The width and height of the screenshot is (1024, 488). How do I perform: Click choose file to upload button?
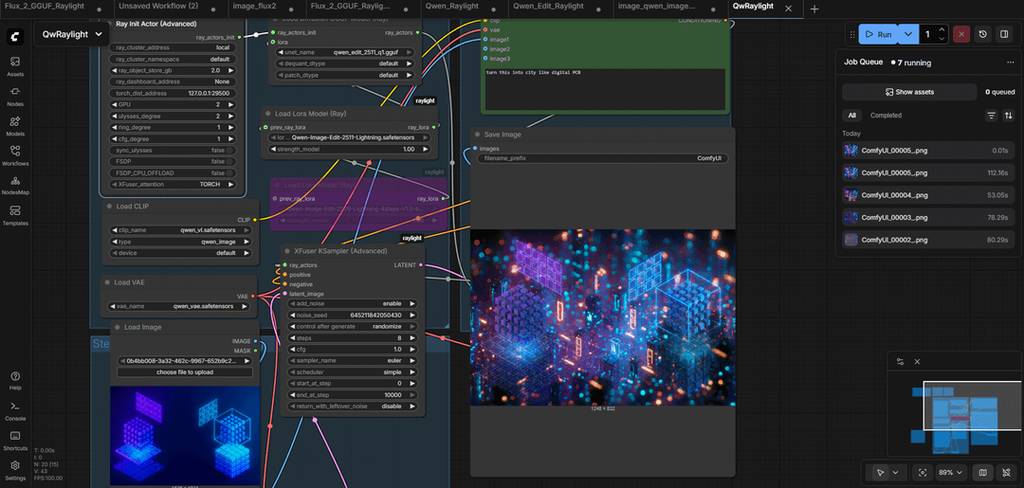click(184, 372)
